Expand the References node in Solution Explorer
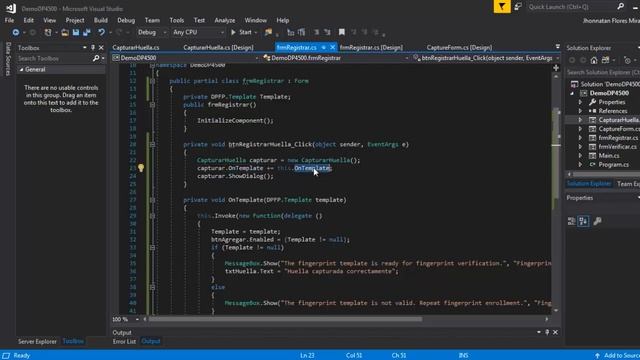 coord(580,111)
